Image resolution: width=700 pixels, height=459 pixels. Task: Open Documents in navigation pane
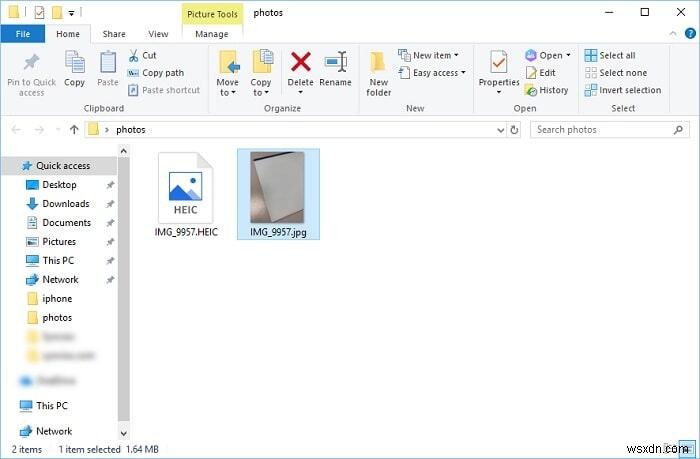pos(67,223)
